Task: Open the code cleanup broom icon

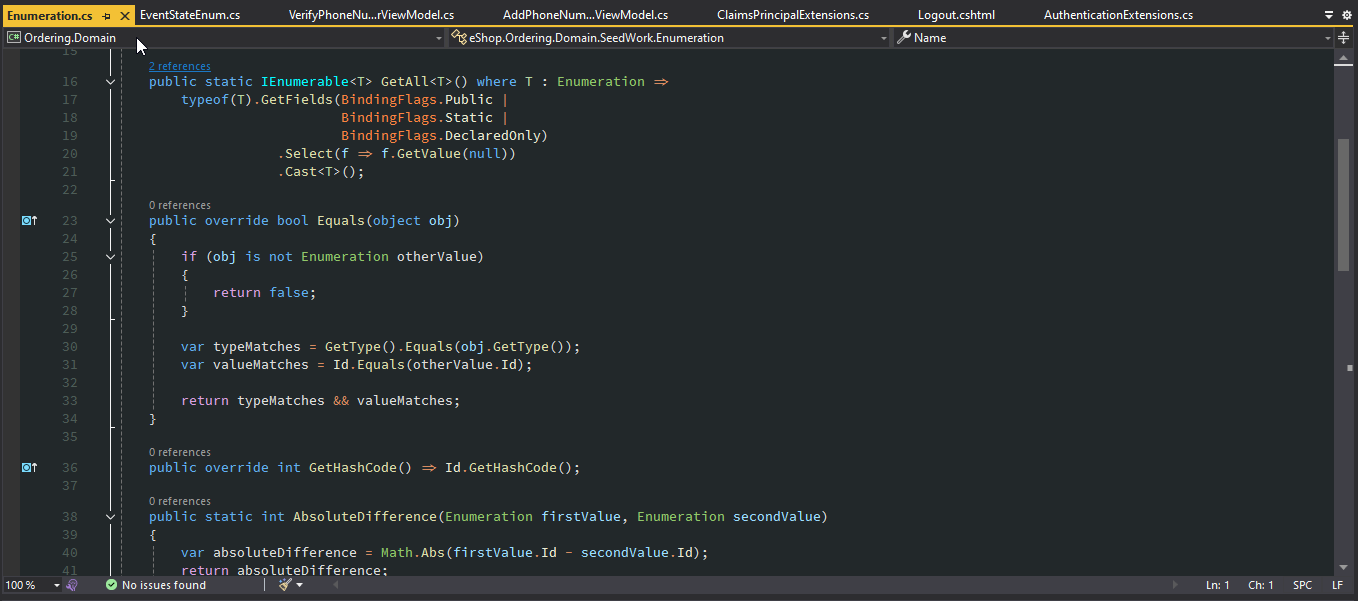Action: click(x=285, y=585)
